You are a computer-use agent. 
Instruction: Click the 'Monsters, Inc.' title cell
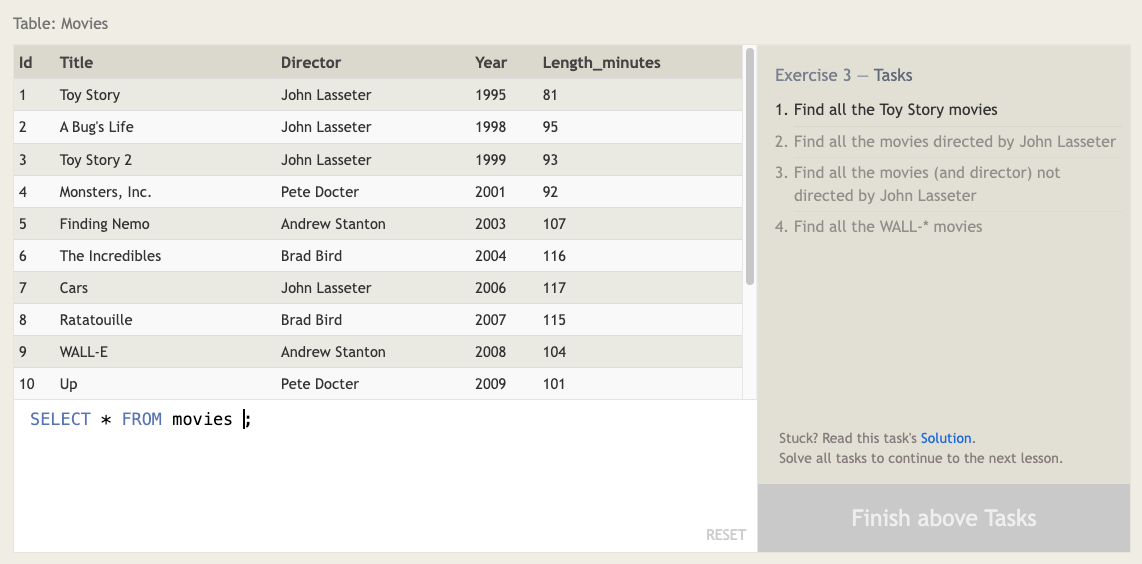(x=106, y=192)
